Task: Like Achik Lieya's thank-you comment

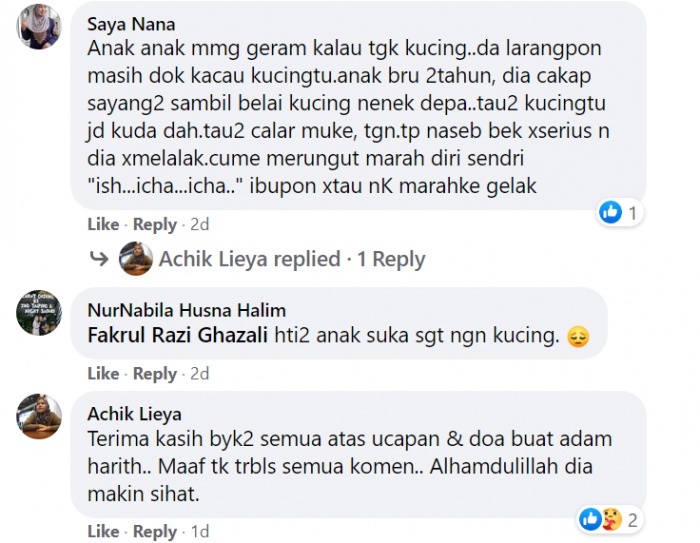Action: coord(102,531)
